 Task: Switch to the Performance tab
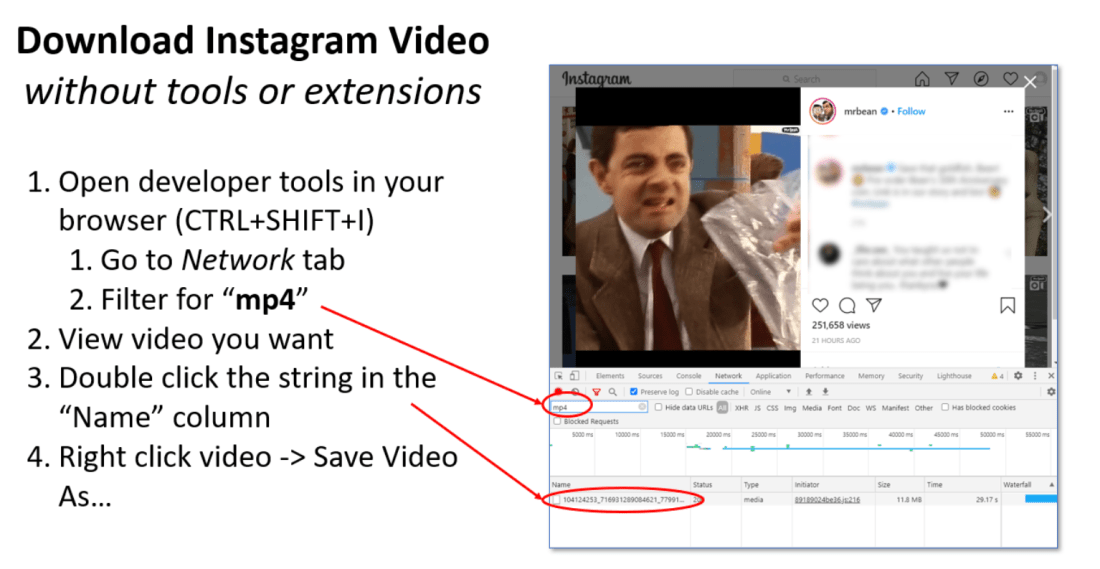coord(824,376)
